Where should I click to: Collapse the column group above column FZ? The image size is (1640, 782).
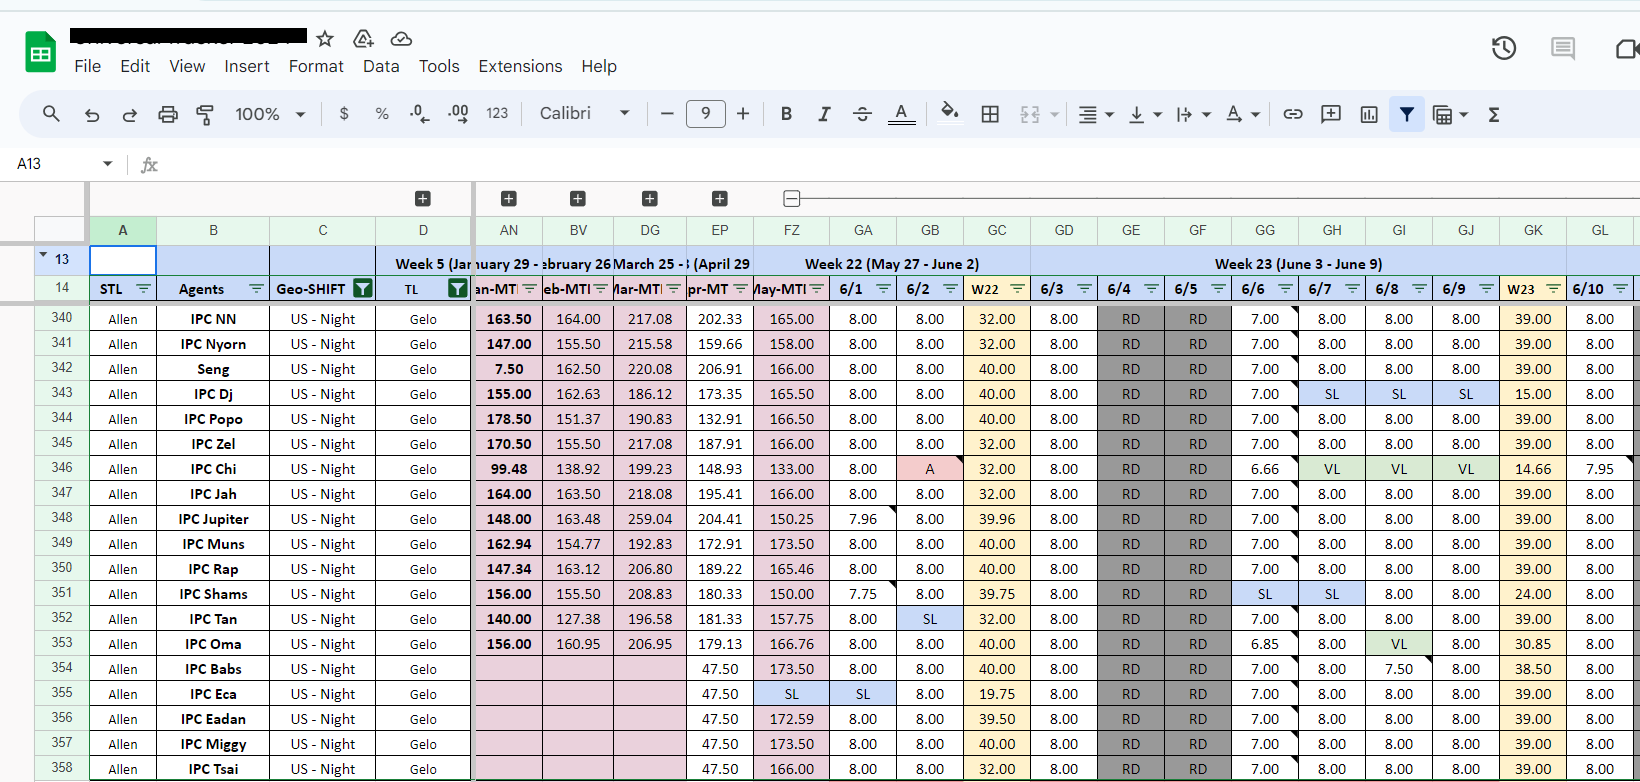(792, 199)
